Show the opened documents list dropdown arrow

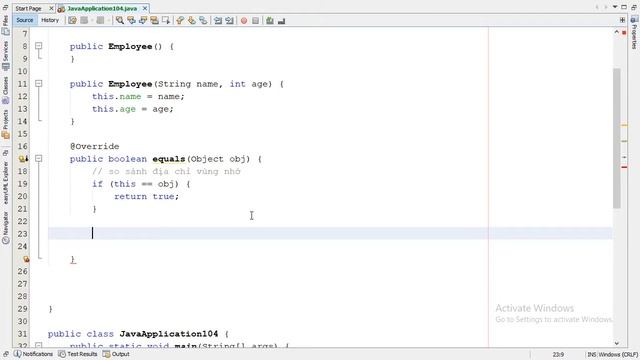615,7
